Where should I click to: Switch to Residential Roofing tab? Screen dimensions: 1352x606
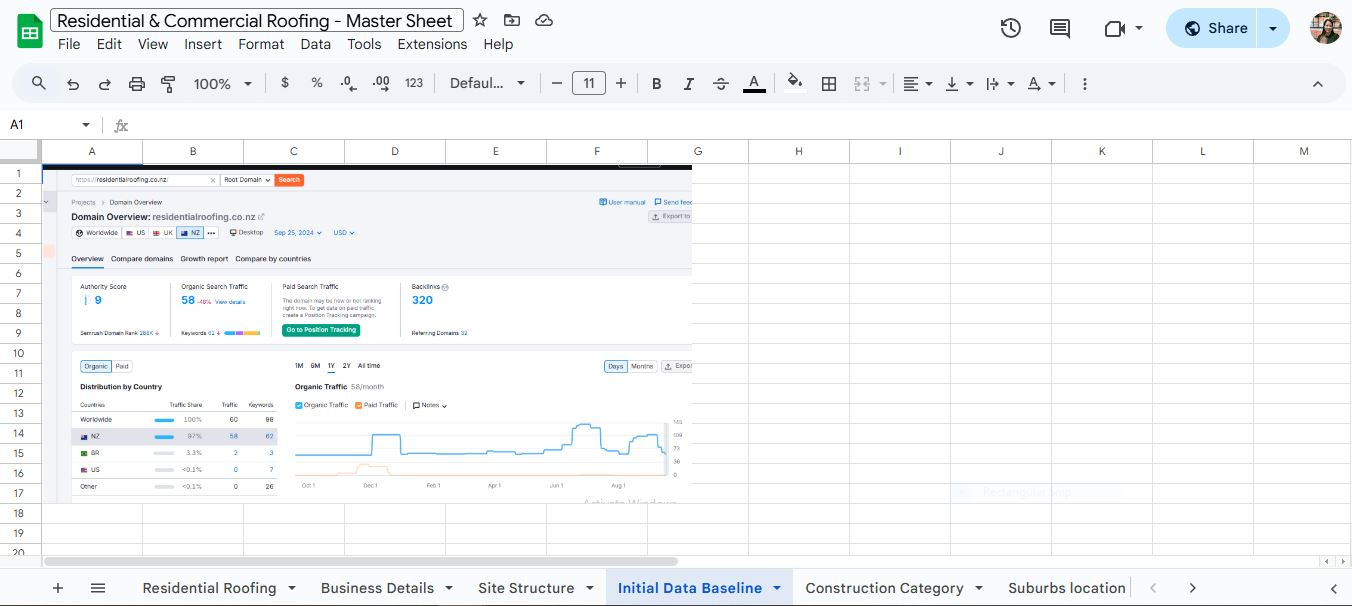(x=219, y=588)
